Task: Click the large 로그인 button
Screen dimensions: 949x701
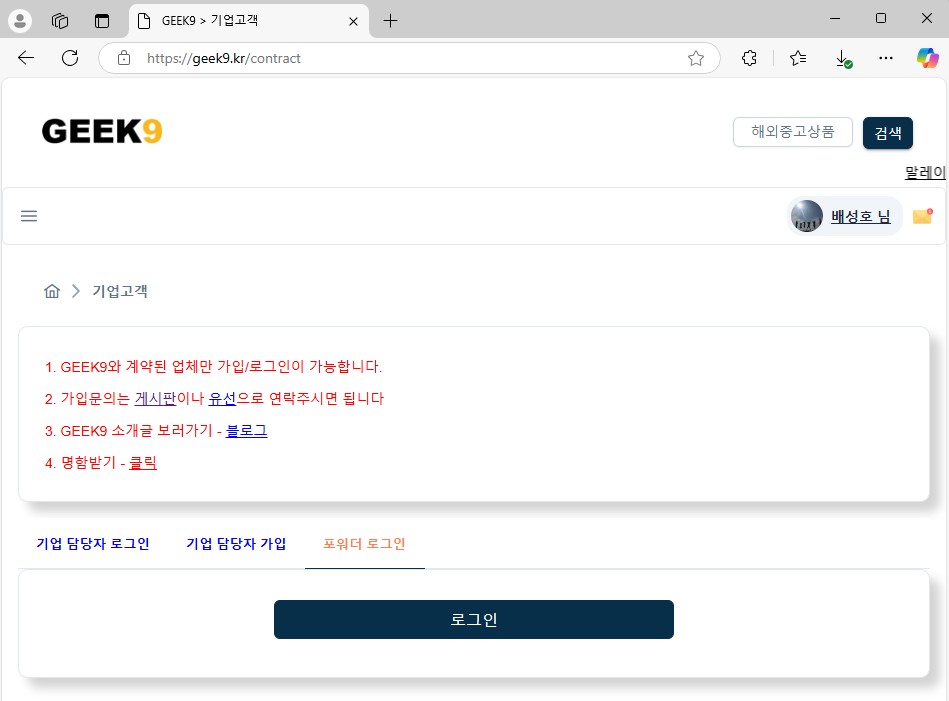Action: (x=474, y=619)
